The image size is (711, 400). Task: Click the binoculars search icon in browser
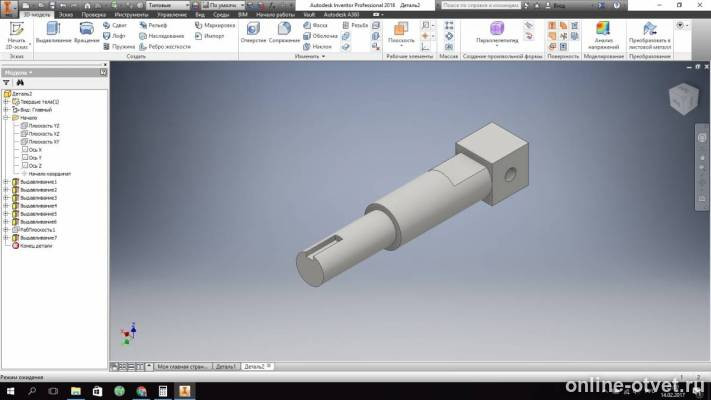20,83
